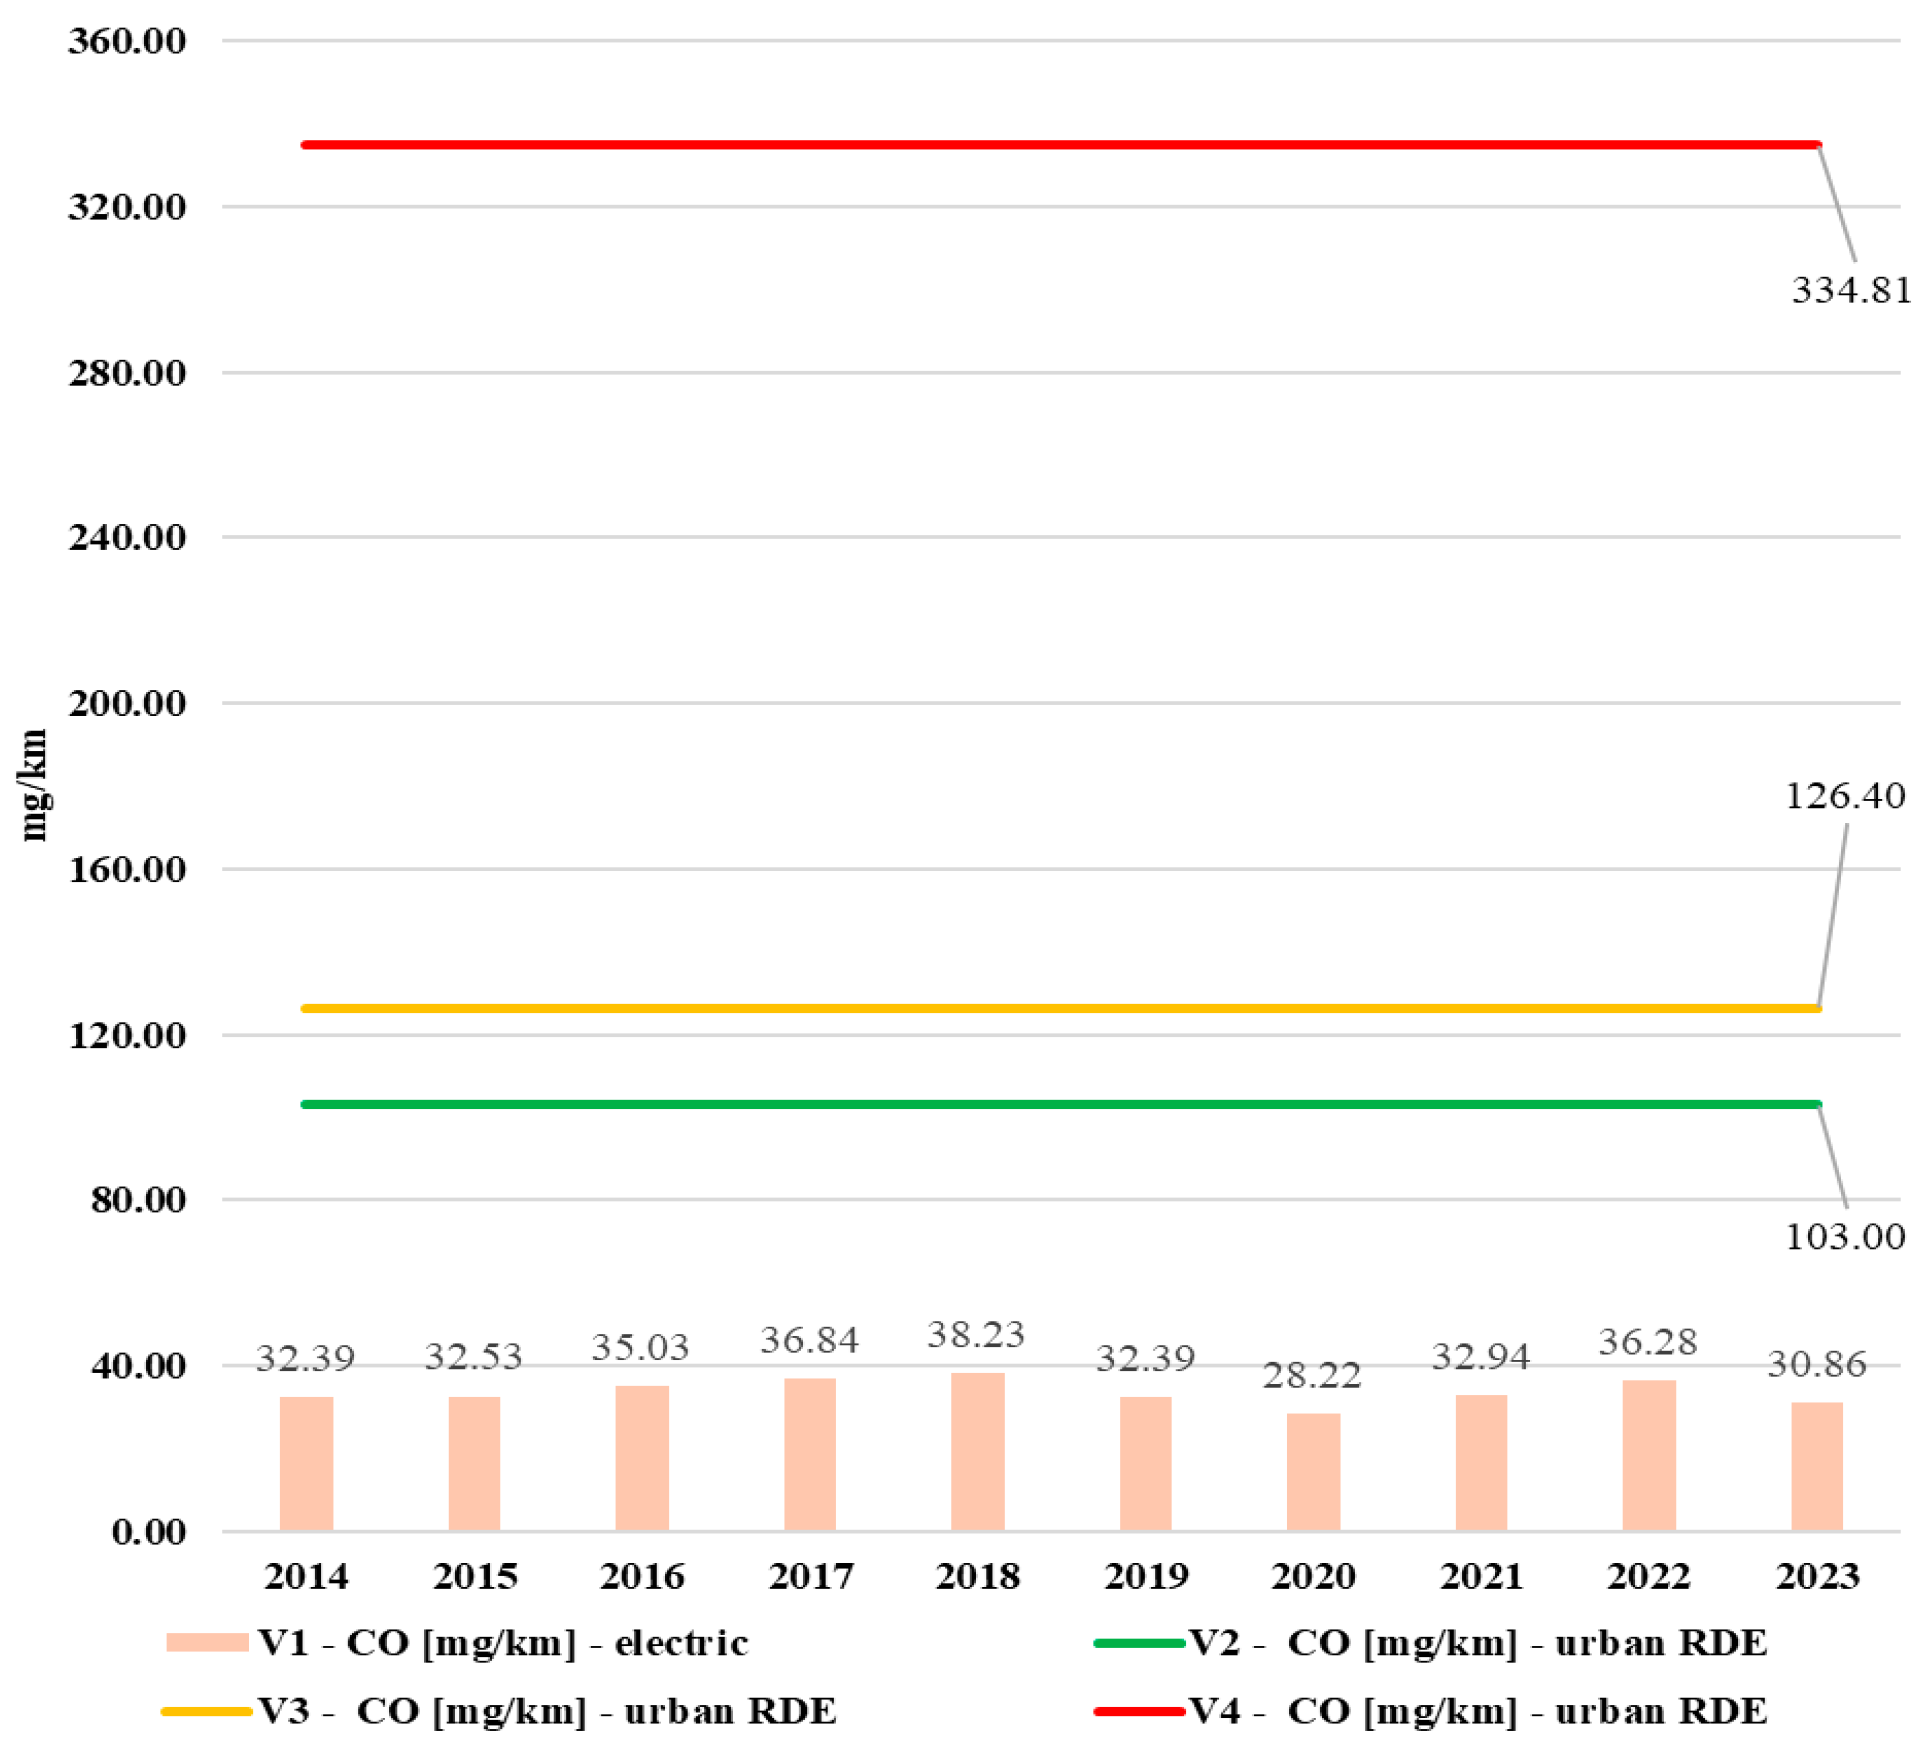The image size is (1926, 1746).
Task: Click the 103.00 data label
Action: 1845,1237
